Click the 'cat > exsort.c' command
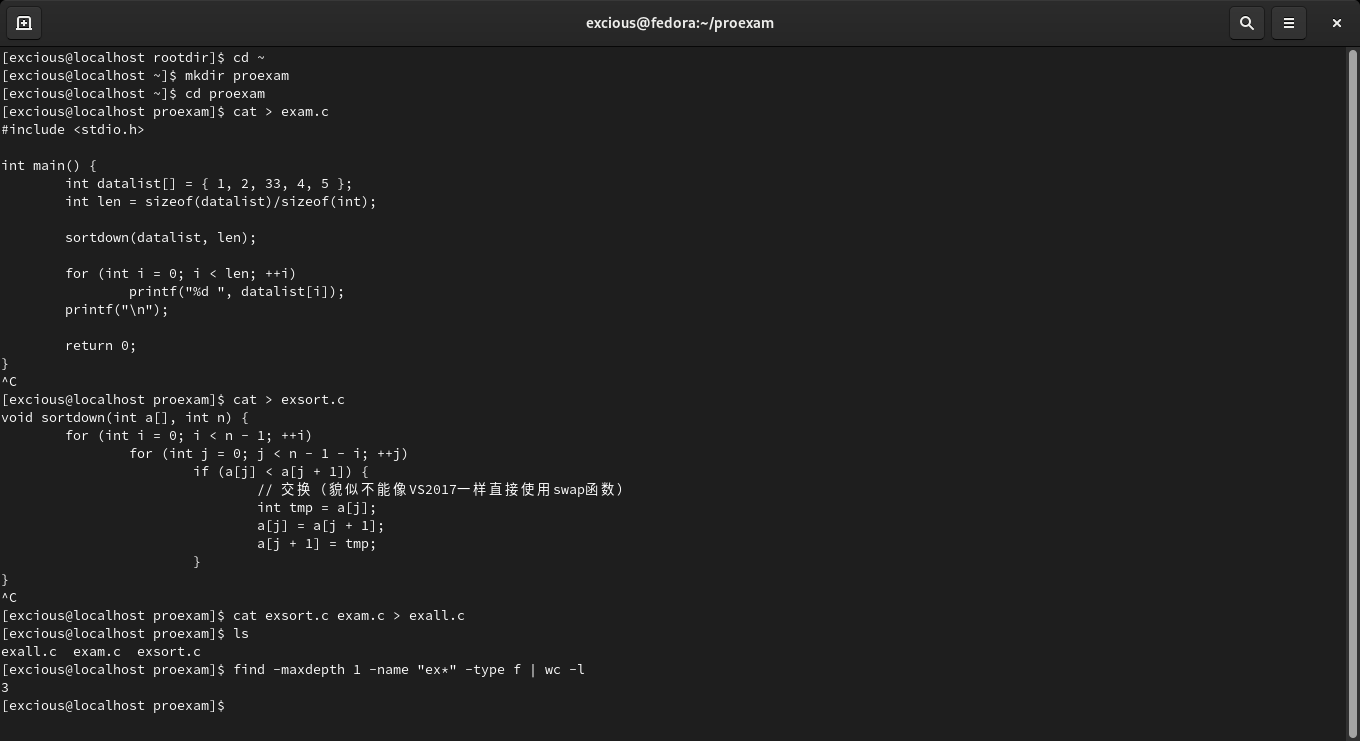The image size is (1360, 741). coord(289,400)
